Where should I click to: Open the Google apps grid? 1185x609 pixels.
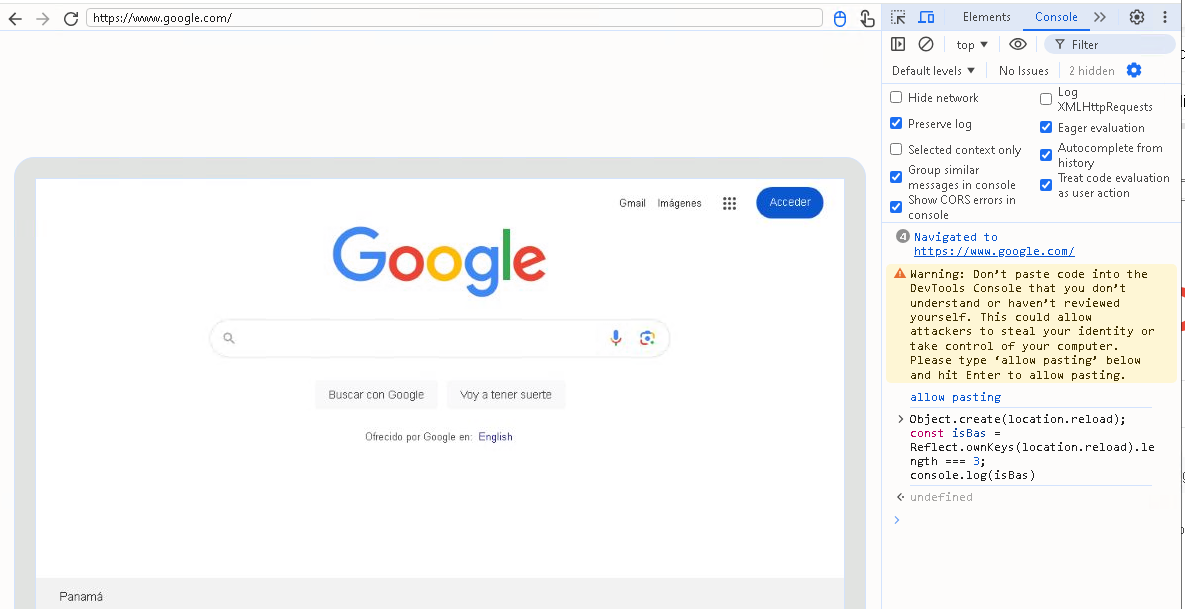click(x=729, y=203)
